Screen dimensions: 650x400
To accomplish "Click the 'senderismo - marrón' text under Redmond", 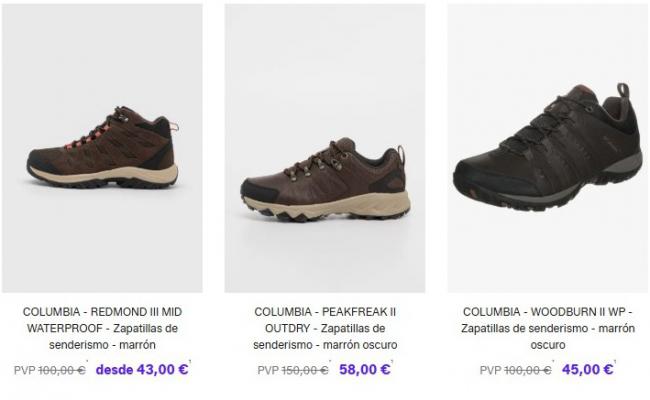I will 102,345.
